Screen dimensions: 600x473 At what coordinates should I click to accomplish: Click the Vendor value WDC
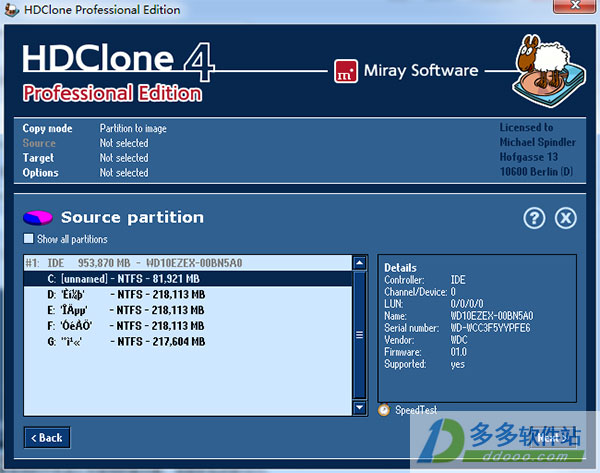coord(459,340)
